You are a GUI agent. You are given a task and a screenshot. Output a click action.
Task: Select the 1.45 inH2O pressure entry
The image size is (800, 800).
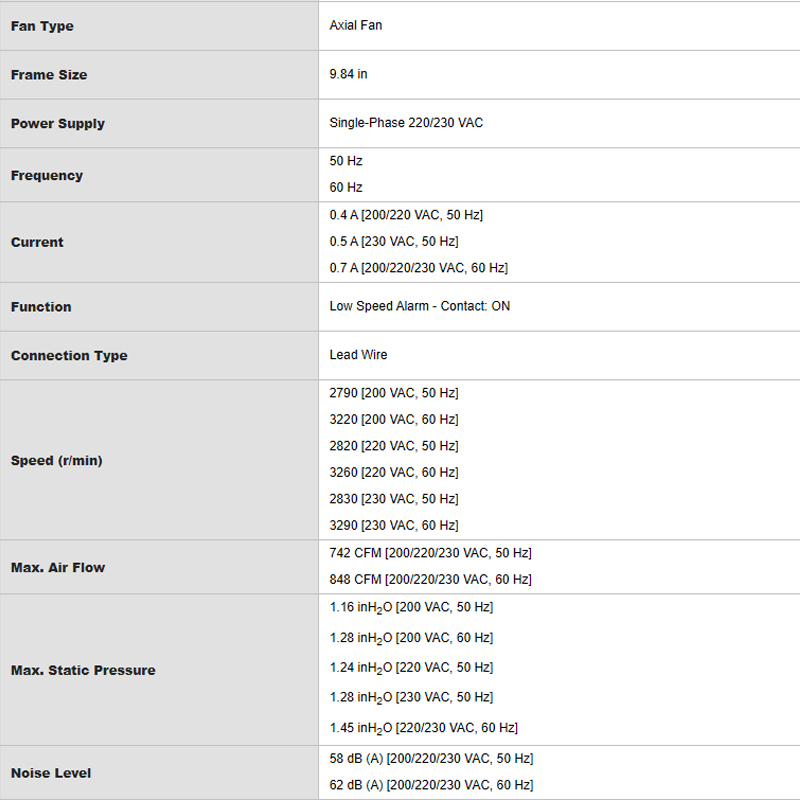click(423, 728)
